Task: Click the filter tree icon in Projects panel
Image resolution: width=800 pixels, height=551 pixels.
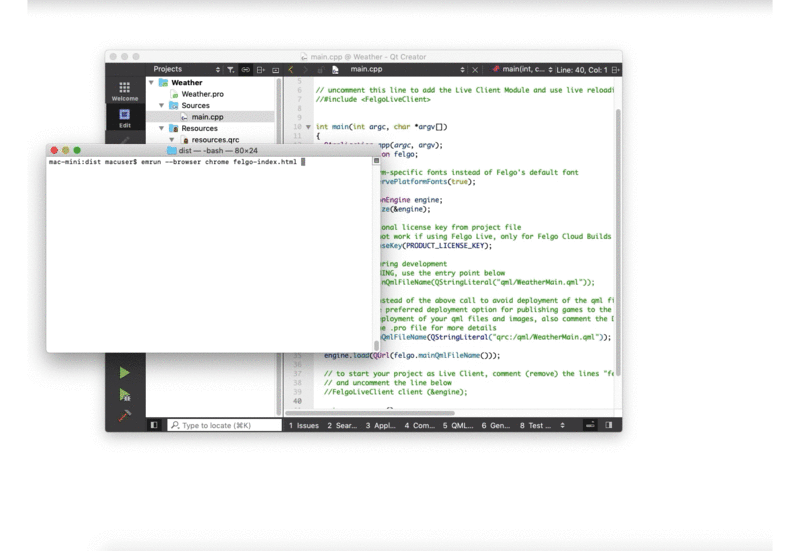Action: coord(231,69)
